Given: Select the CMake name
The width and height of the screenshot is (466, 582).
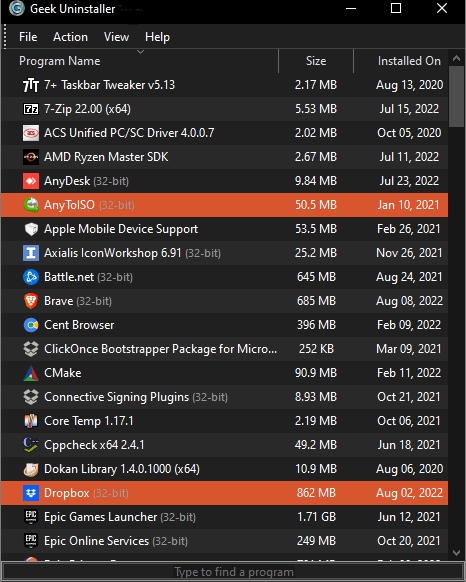Looking at the screenshot, I should (62, 373).
